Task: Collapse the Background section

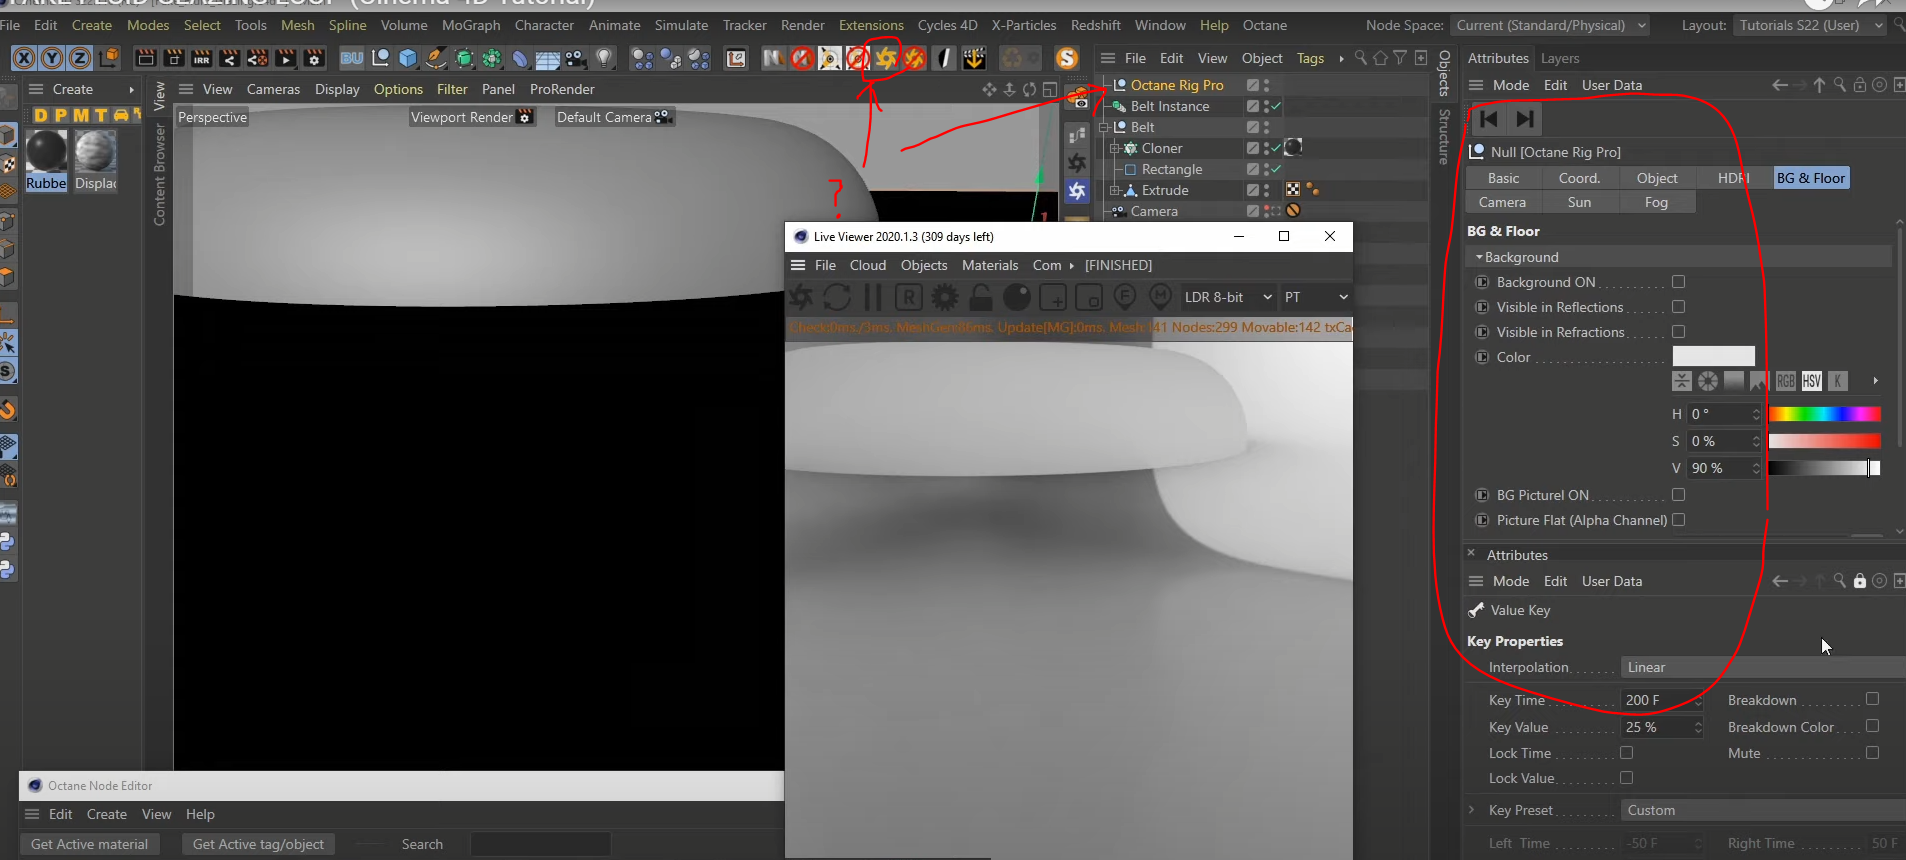Action: tap(1480, 258)
